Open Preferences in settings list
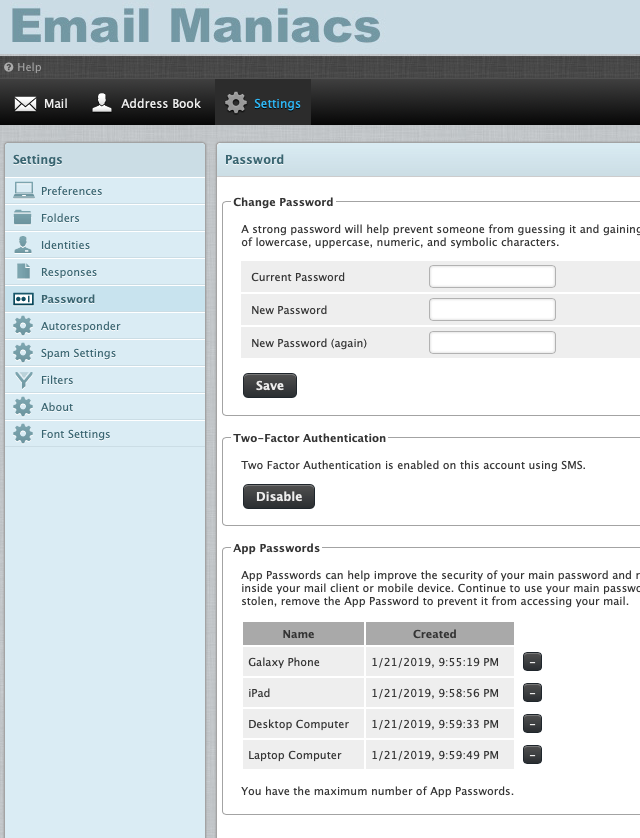This screenshot has width=640, height=838. 105,191
